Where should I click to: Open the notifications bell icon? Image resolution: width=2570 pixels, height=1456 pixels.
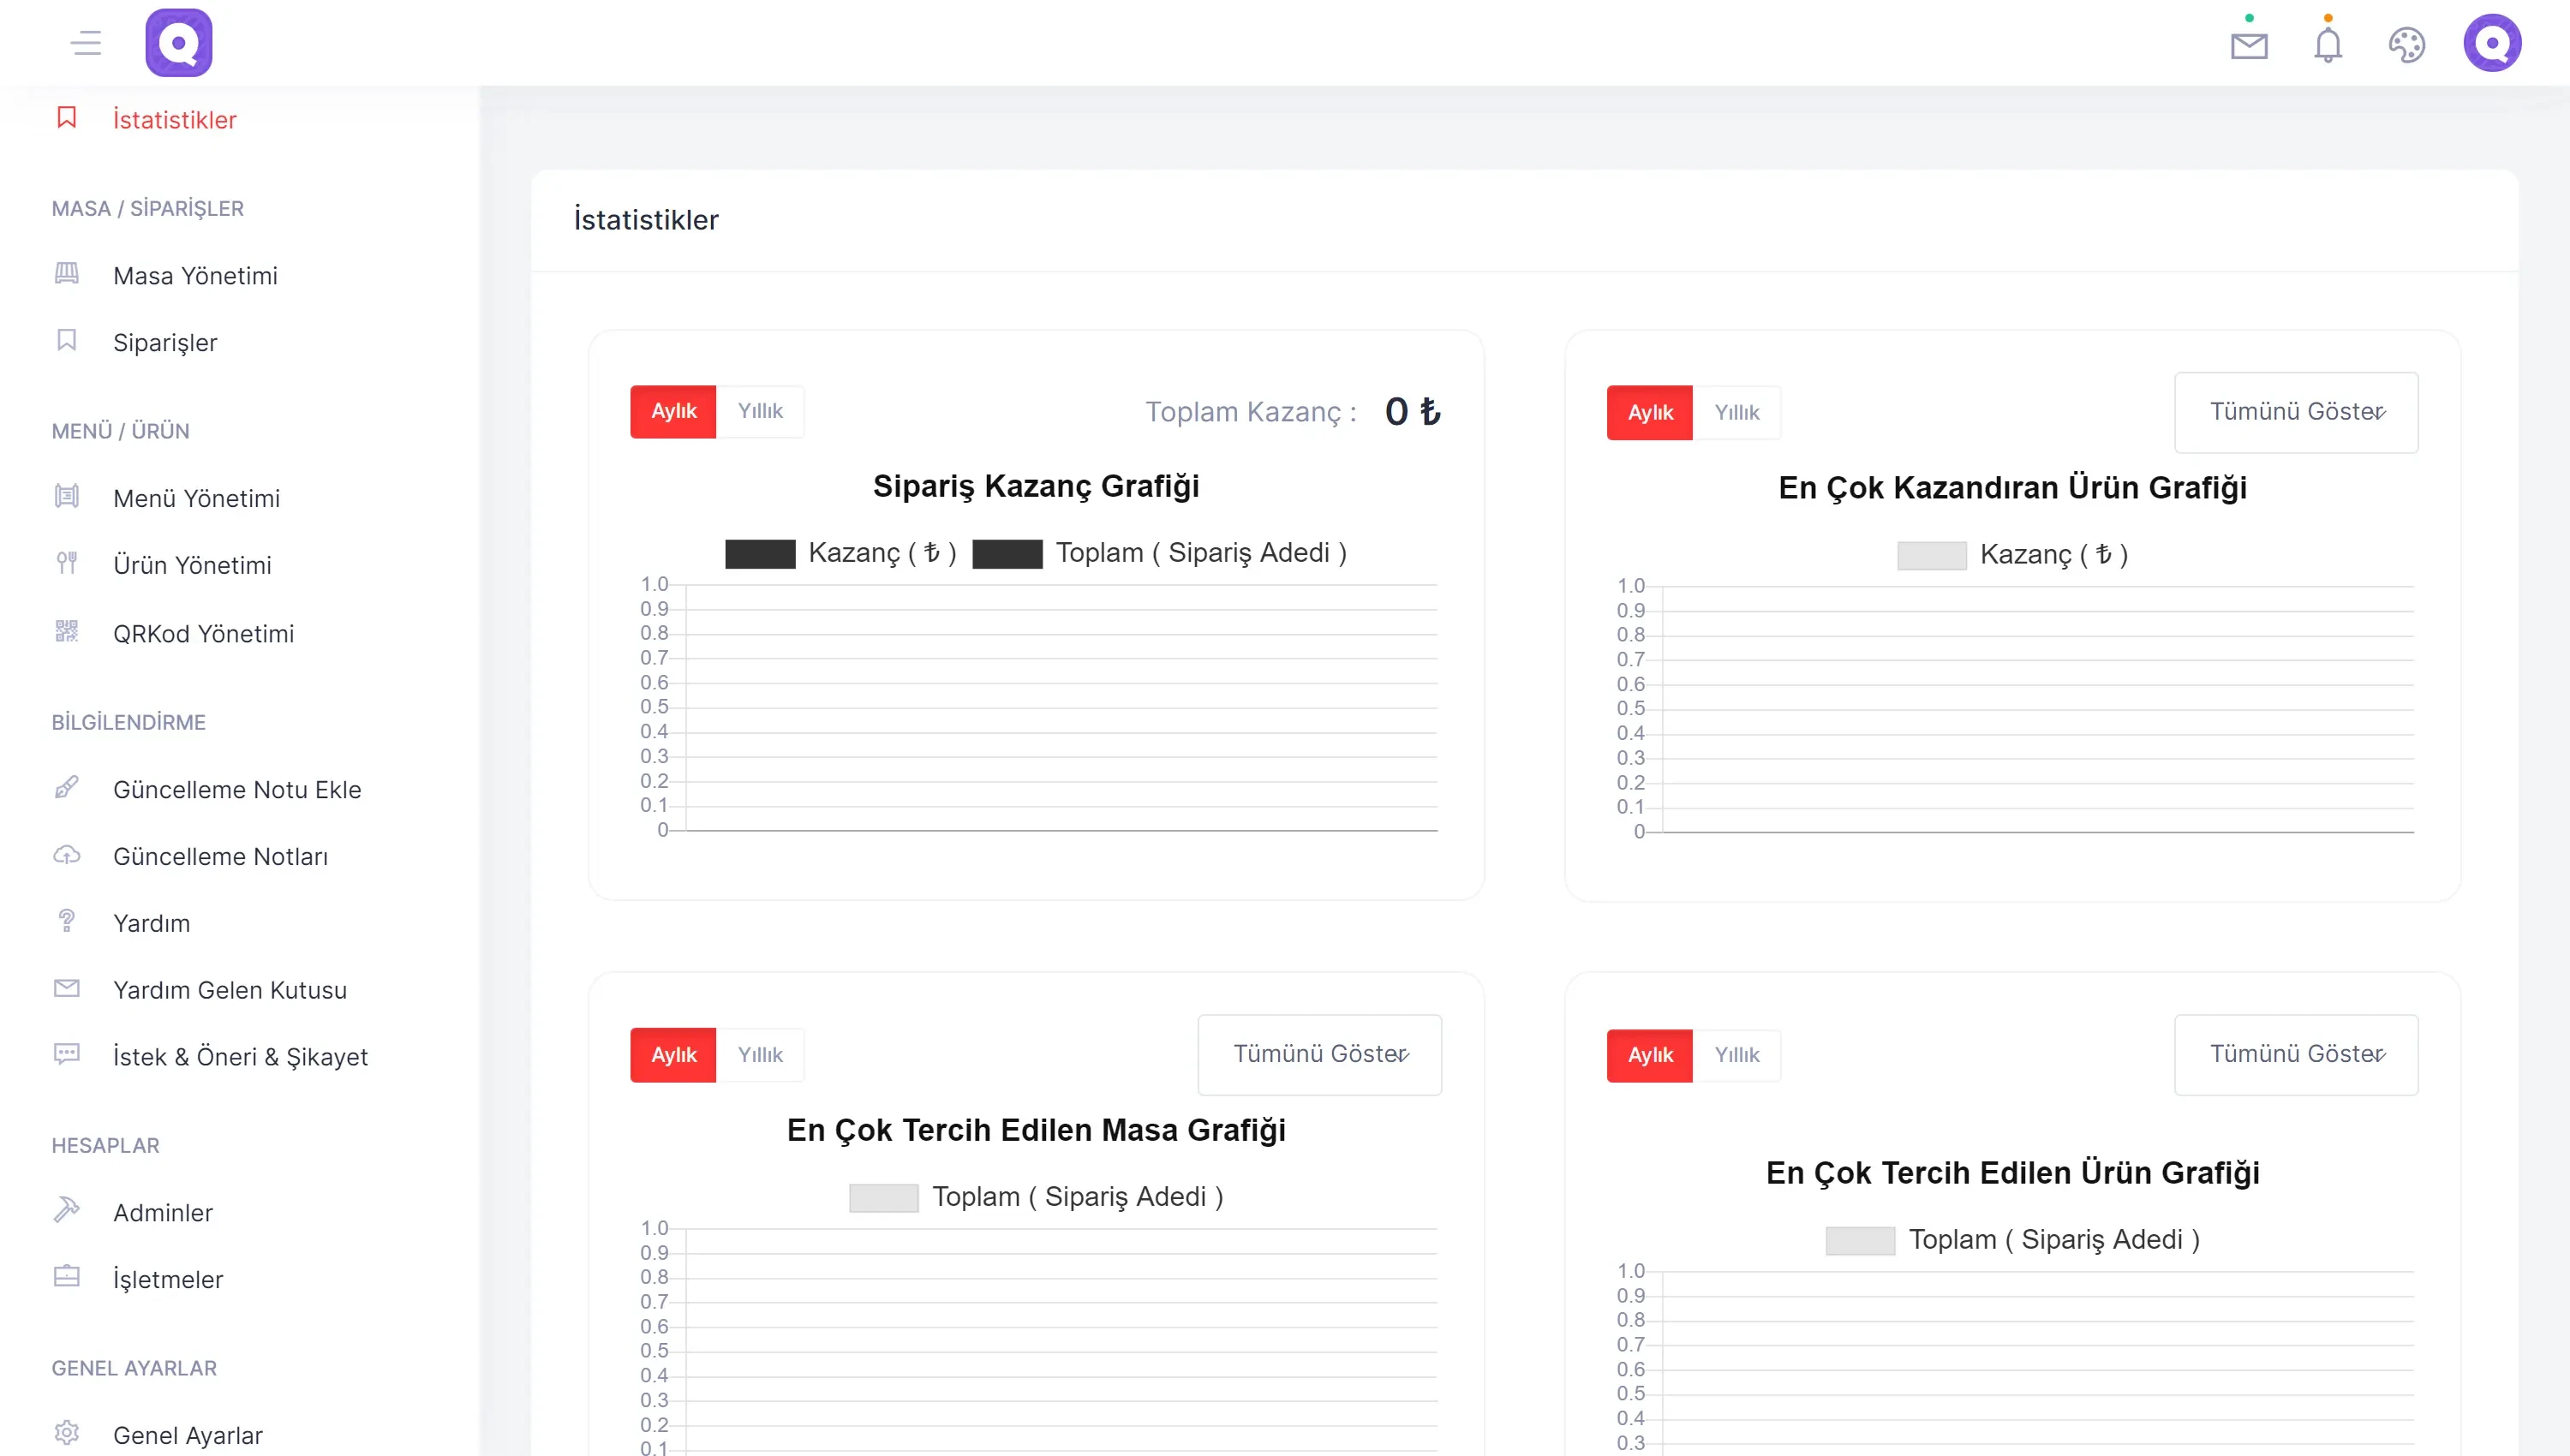click(2327, 45)
